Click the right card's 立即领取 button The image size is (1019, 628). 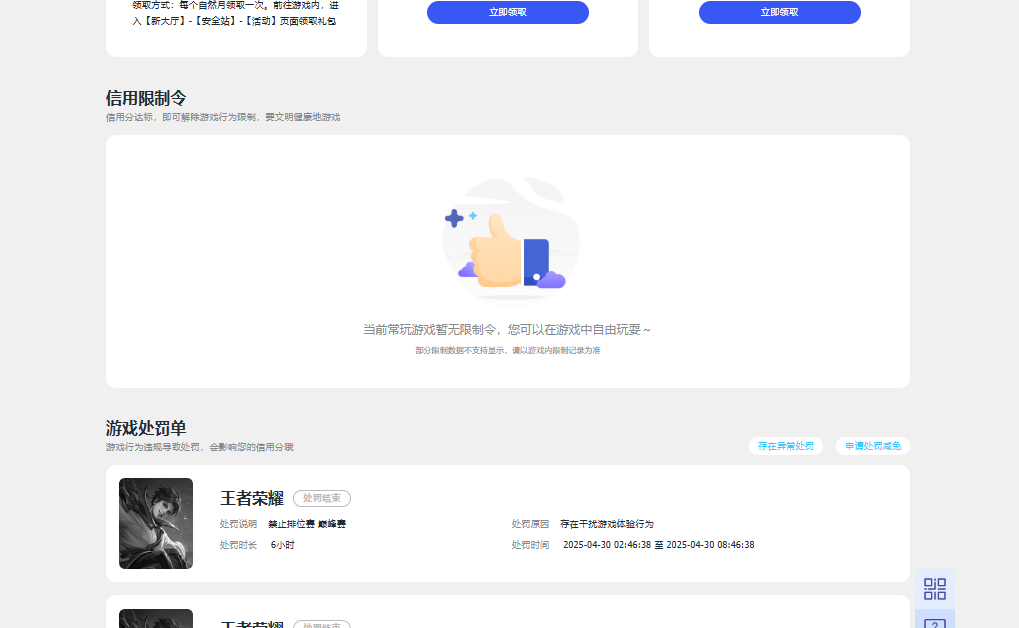[779, 12]
